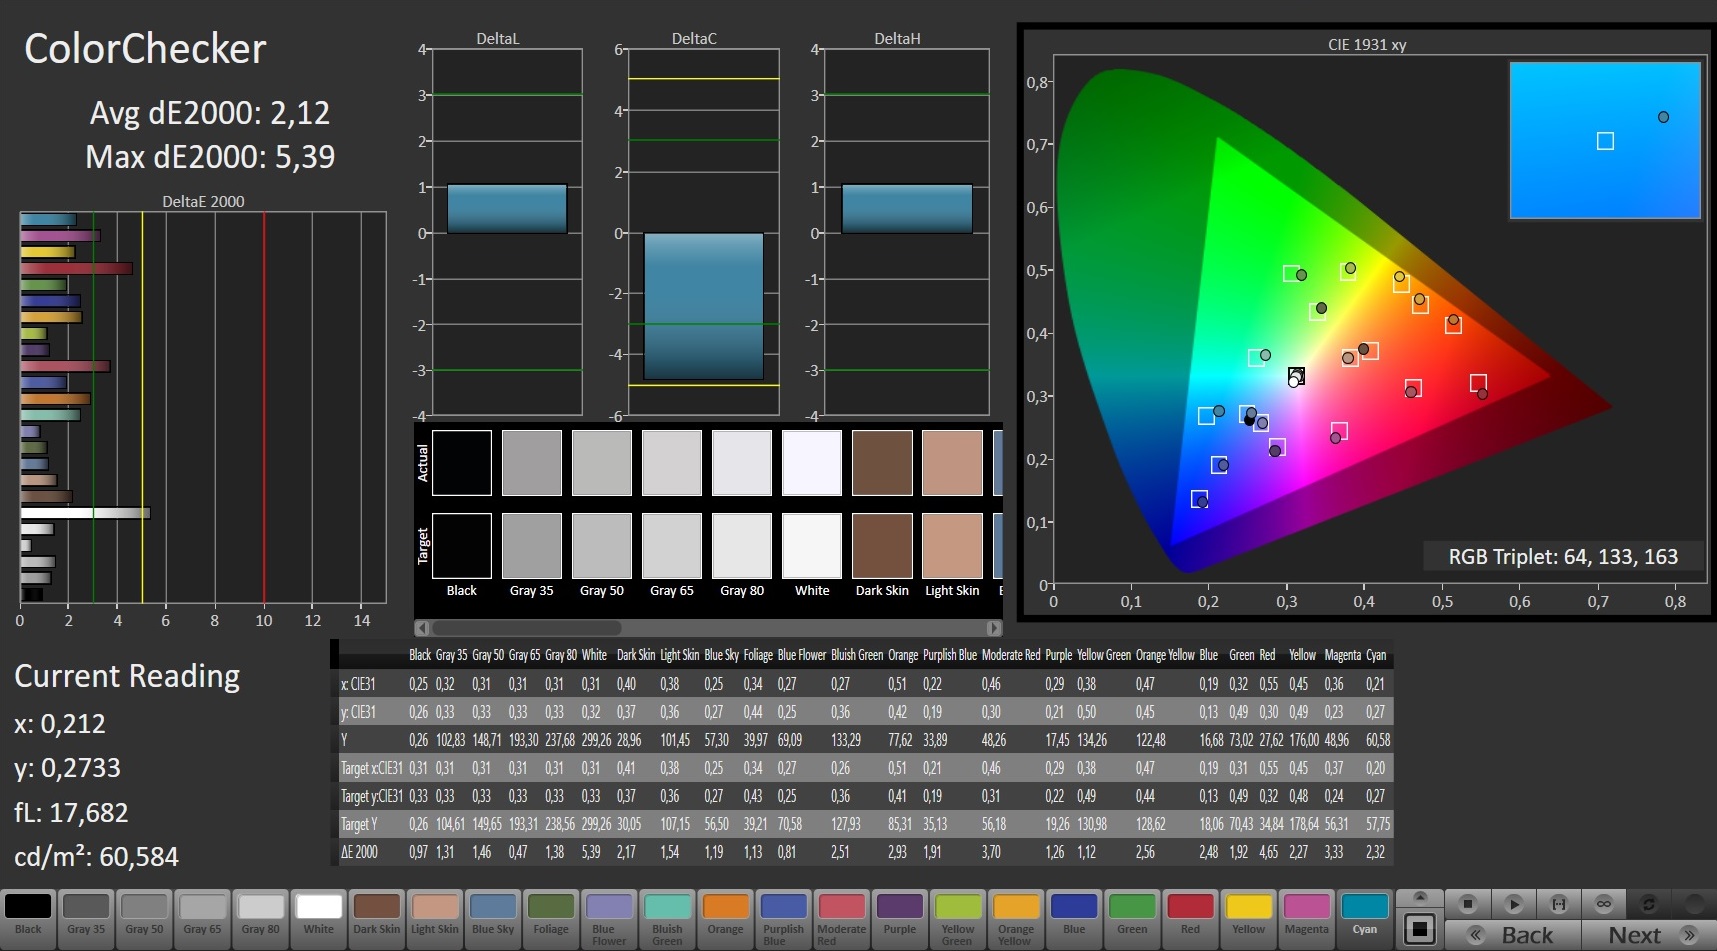Select the Magenta patch button
Screen dimensions: 1717x951
coord(1306,915)
